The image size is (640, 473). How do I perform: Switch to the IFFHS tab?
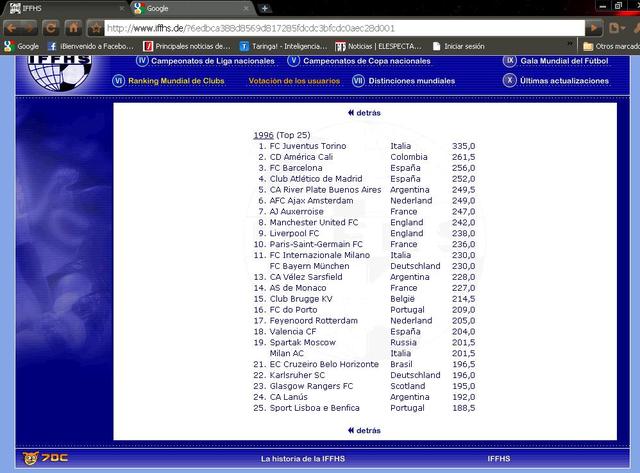[65, 8]
